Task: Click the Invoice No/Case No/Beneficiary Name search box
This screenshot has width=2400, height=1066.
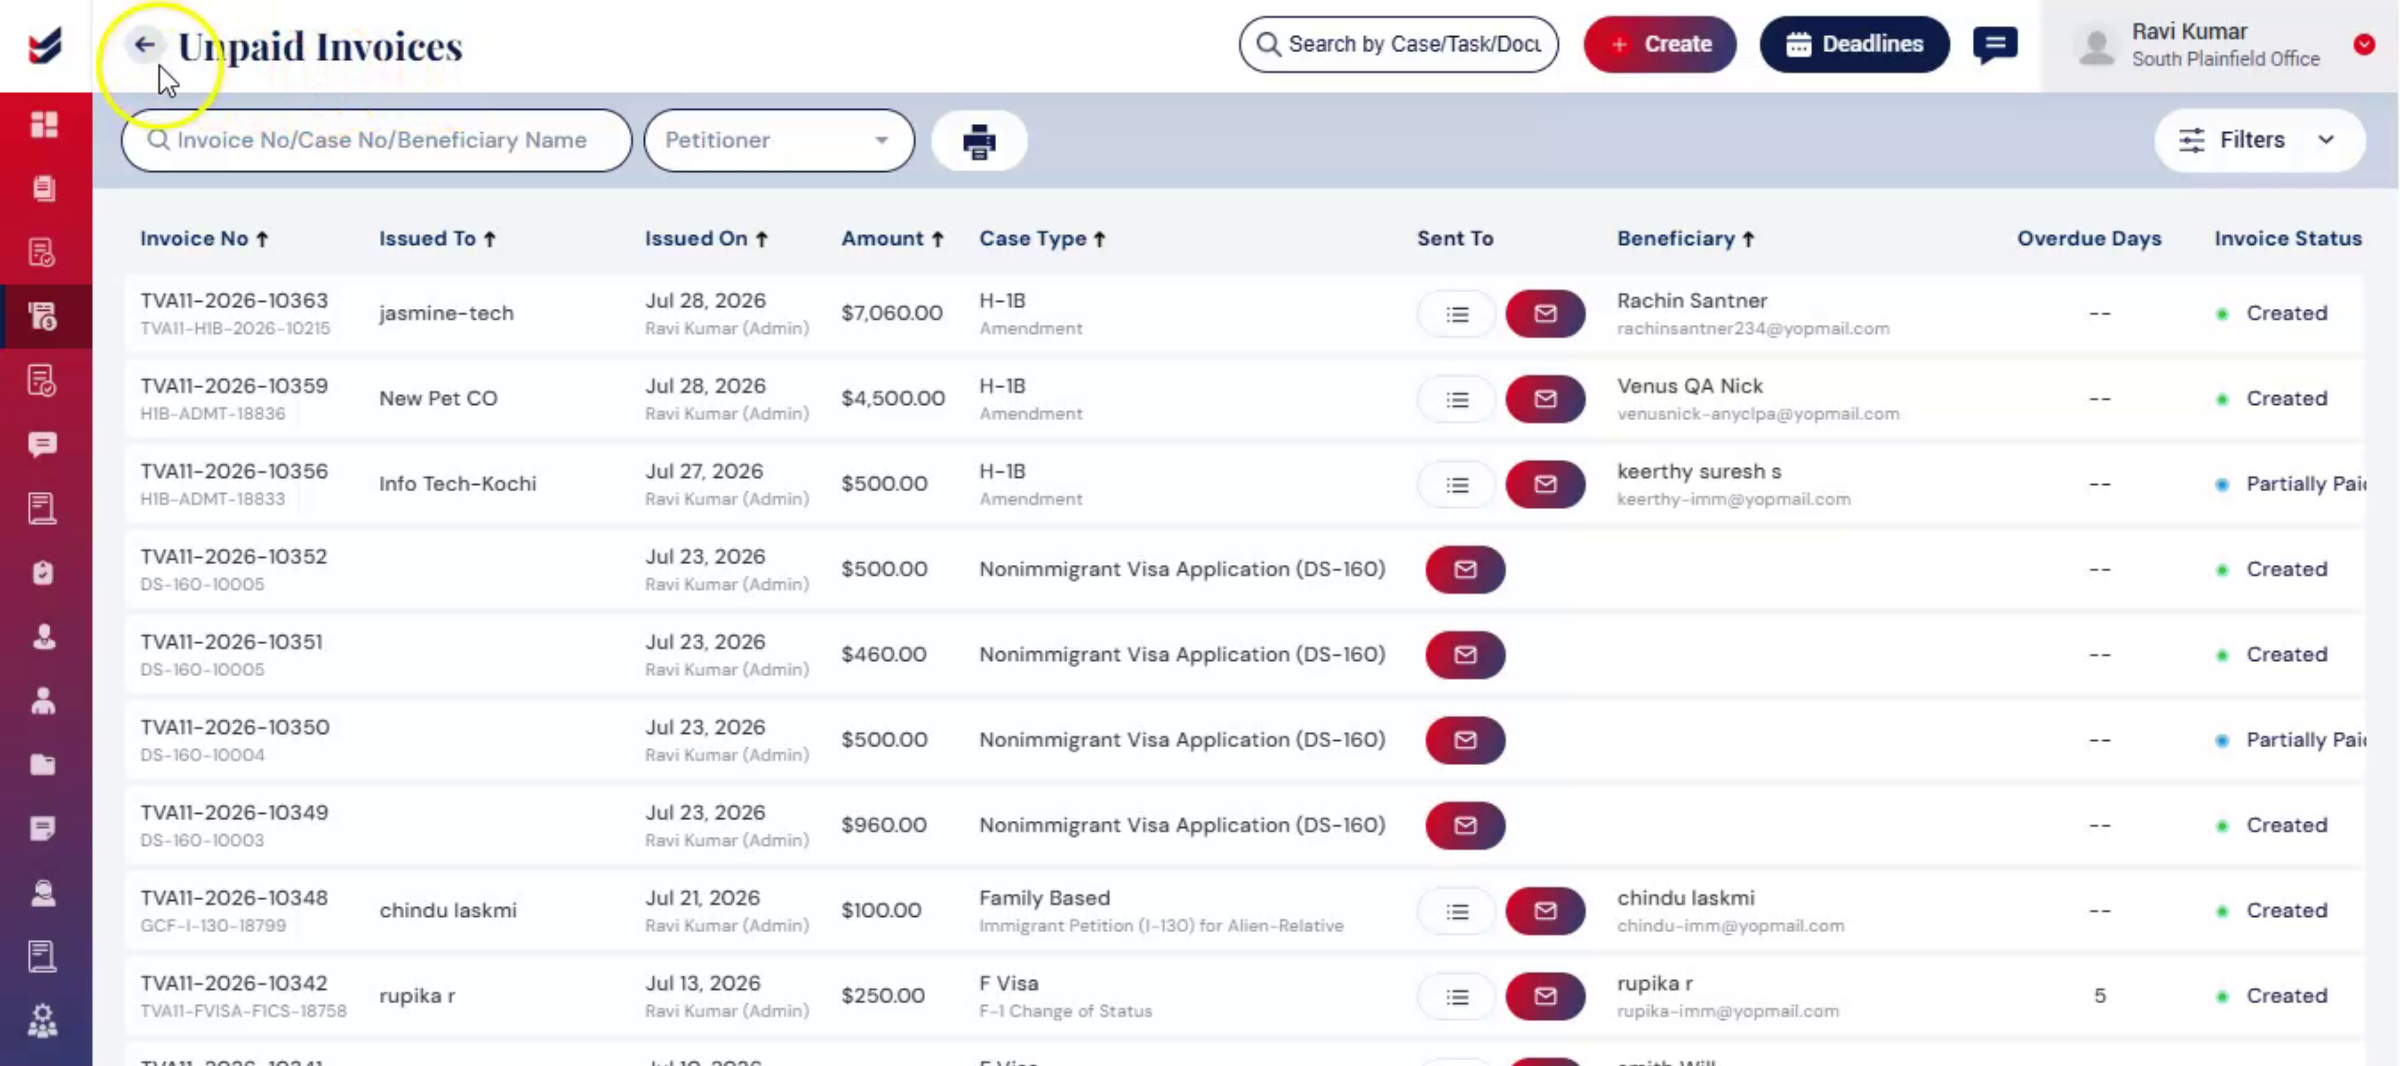Action: [376, 140]
